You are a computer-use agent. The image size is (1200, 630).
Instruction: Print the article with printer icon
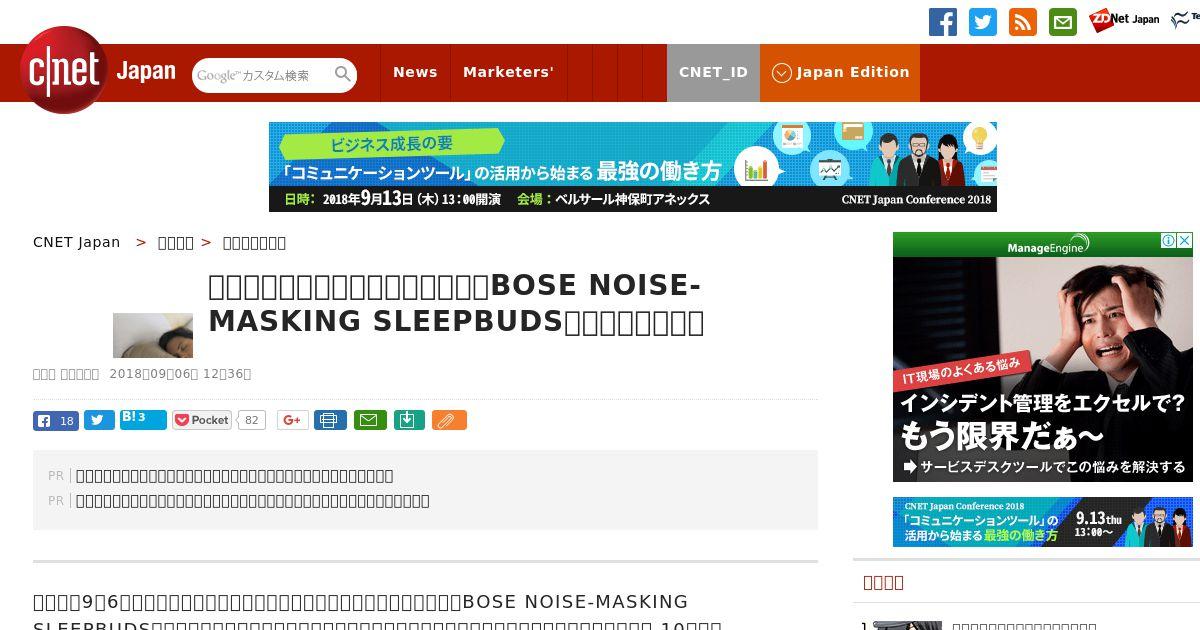[330, 420]
